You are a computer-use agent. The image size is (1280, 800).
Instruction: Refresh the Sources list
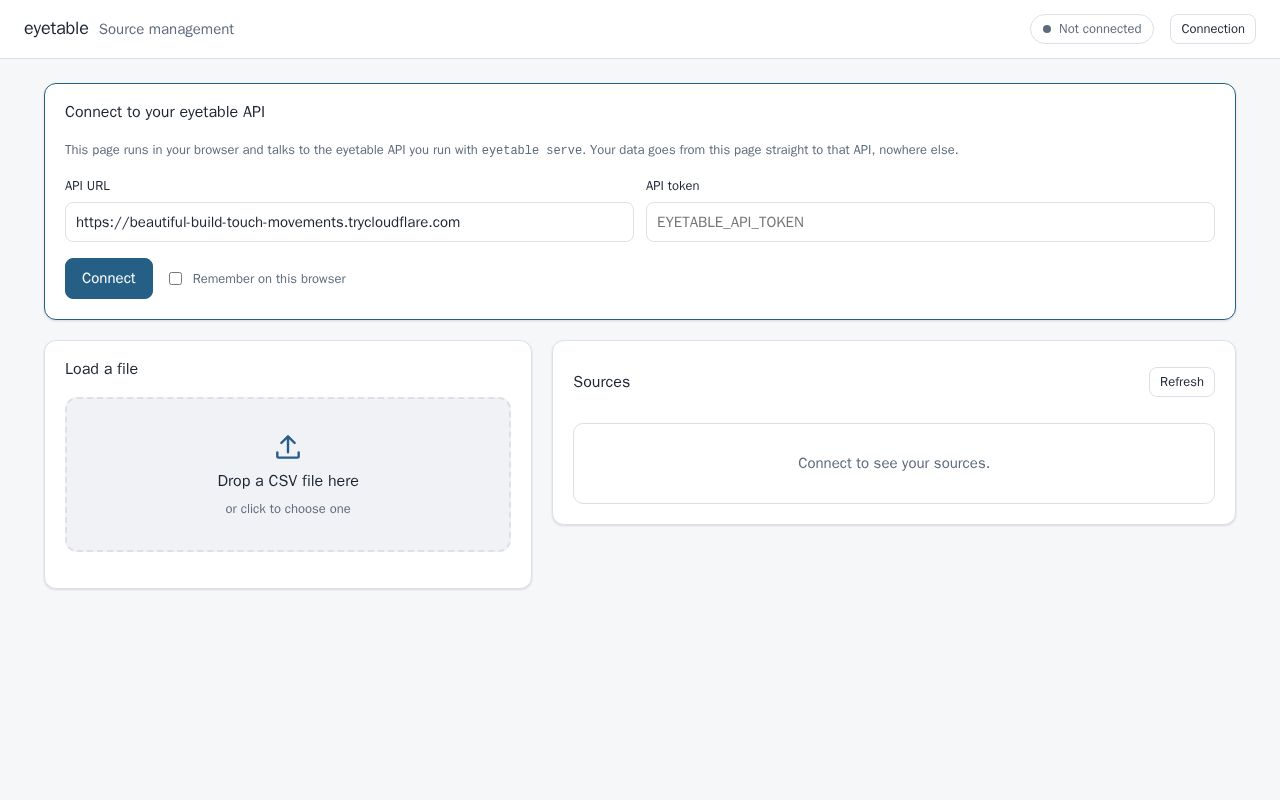(x=1181, y=382)
